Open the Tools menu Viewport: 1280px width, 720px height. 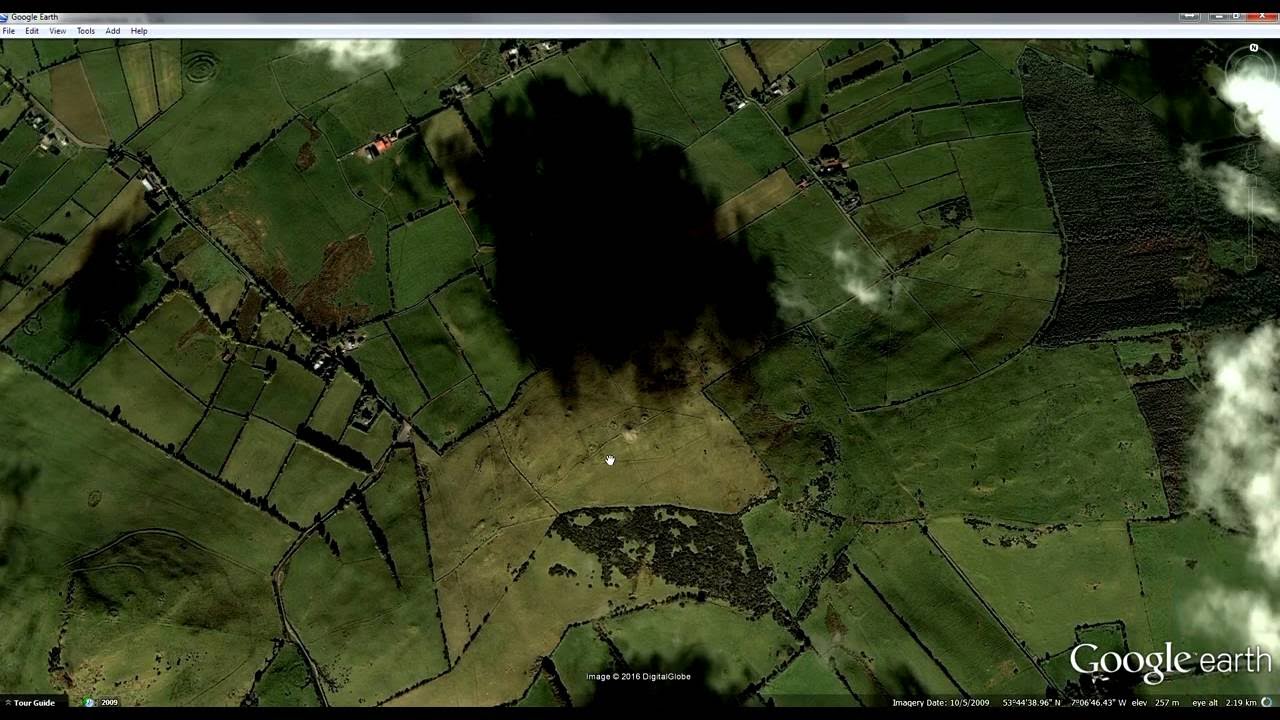click(86, 31)
